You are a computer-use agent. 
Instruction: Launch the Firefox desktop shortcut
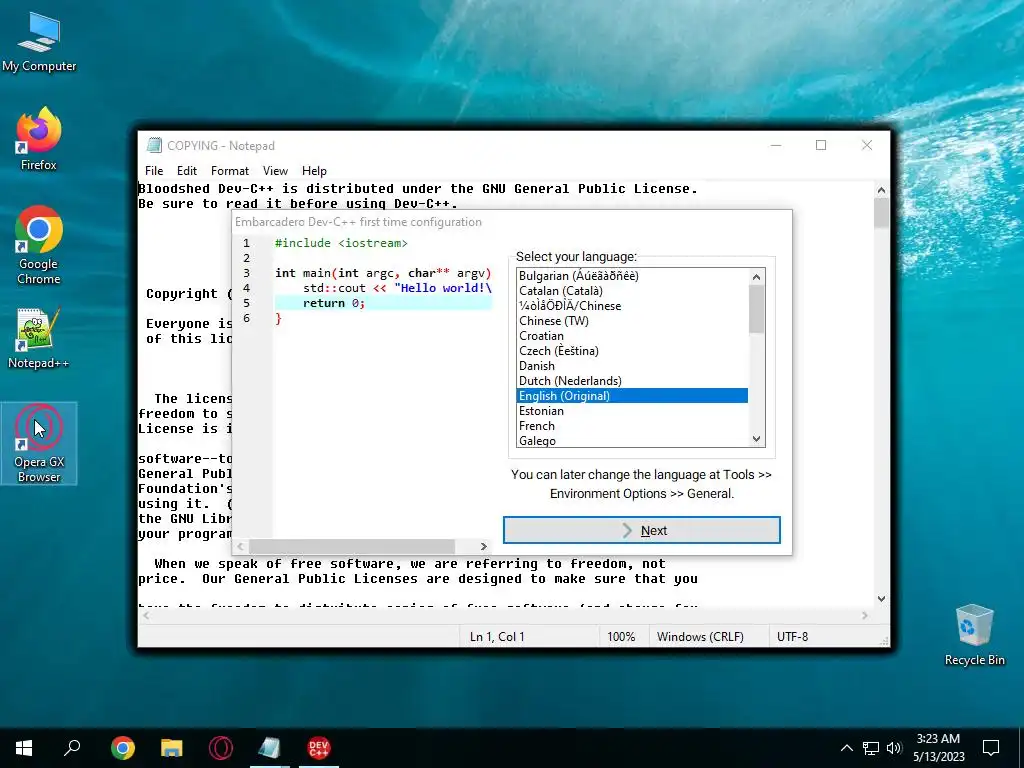click(x=39, y=138)
